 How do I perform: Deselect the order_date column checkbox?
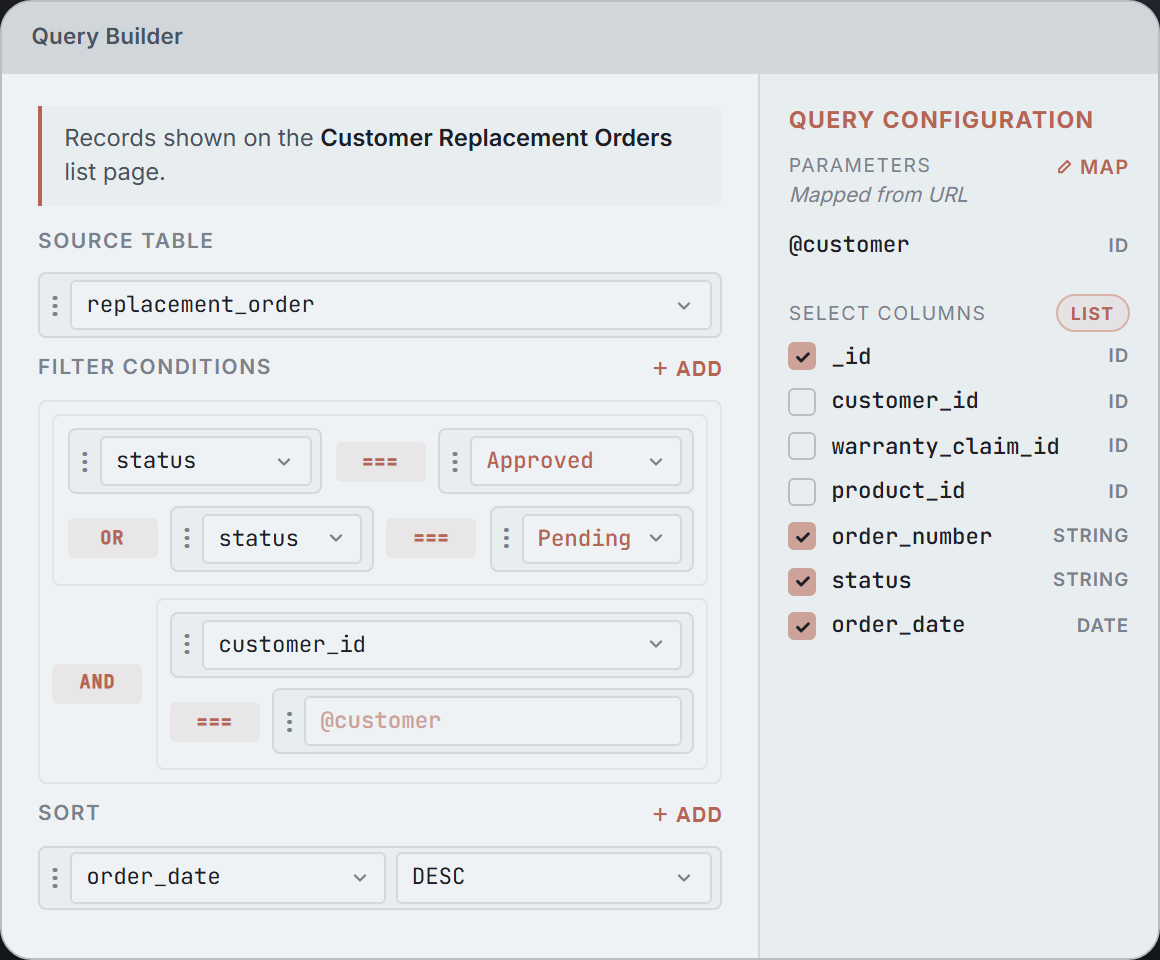[x=802, y=626]
